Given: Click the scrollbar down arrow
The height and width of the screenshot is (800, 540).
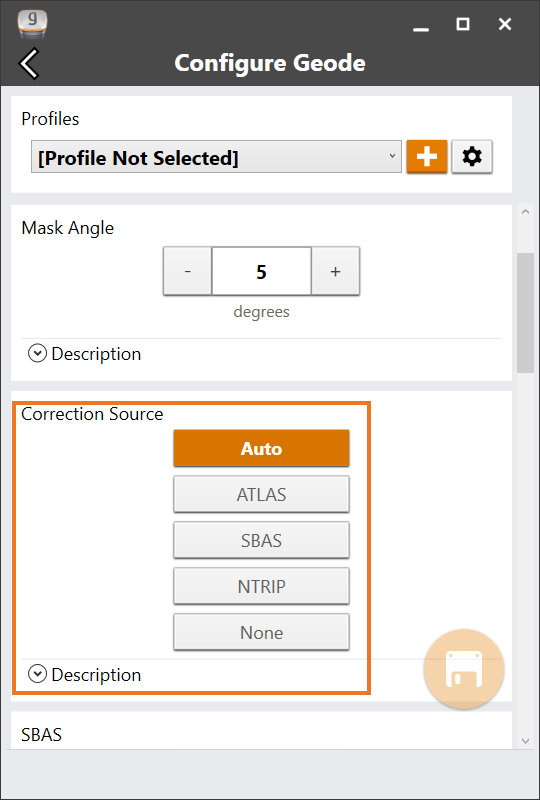Looking at the screenshot, I should click(526, 740).
